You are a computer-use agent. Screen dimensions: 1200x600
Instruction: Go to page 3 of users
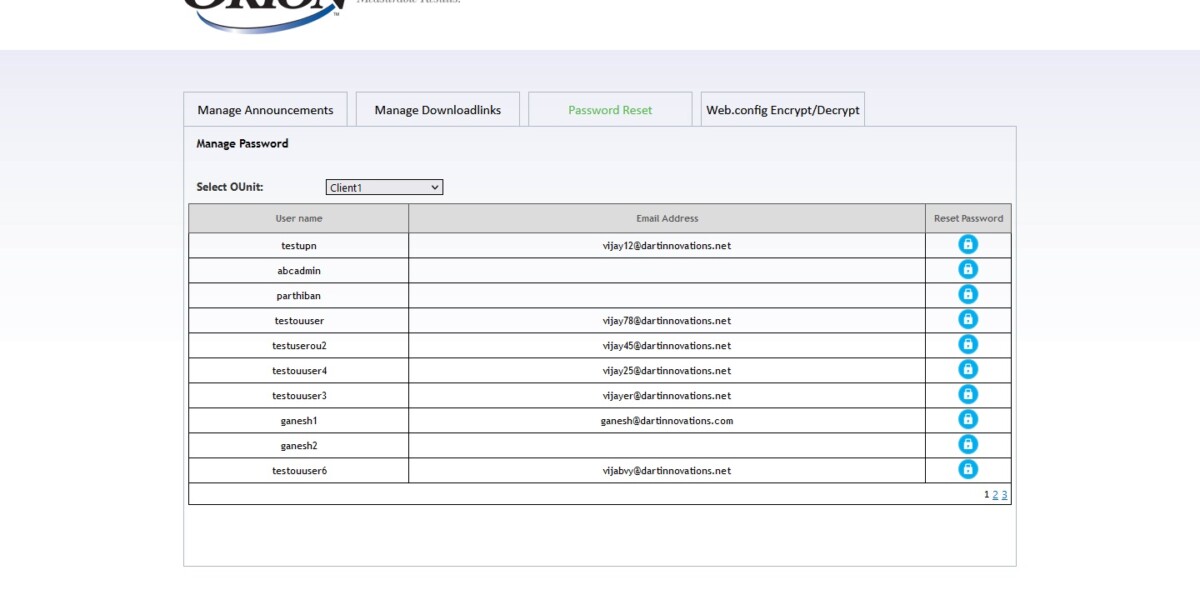pyautogui.click(x=1004, y=494)
